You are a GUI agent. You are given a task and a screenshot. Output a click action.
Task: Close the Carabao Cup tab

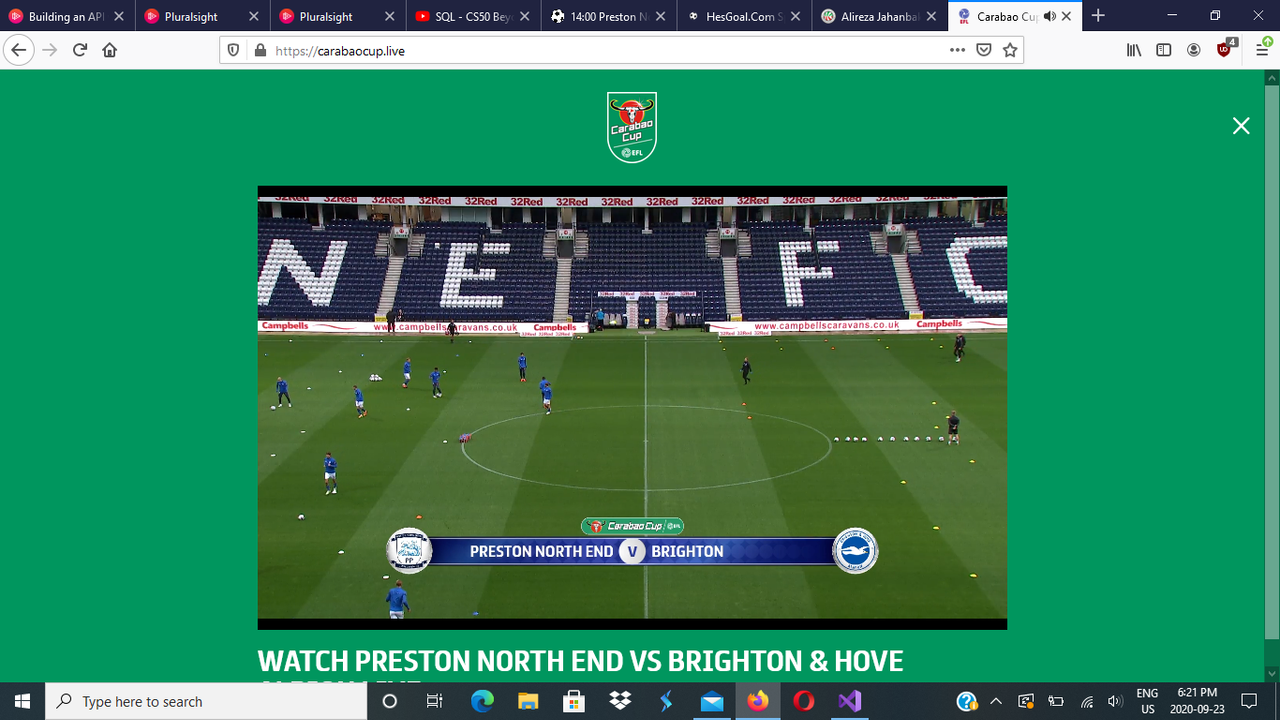tap(1066, 16)
